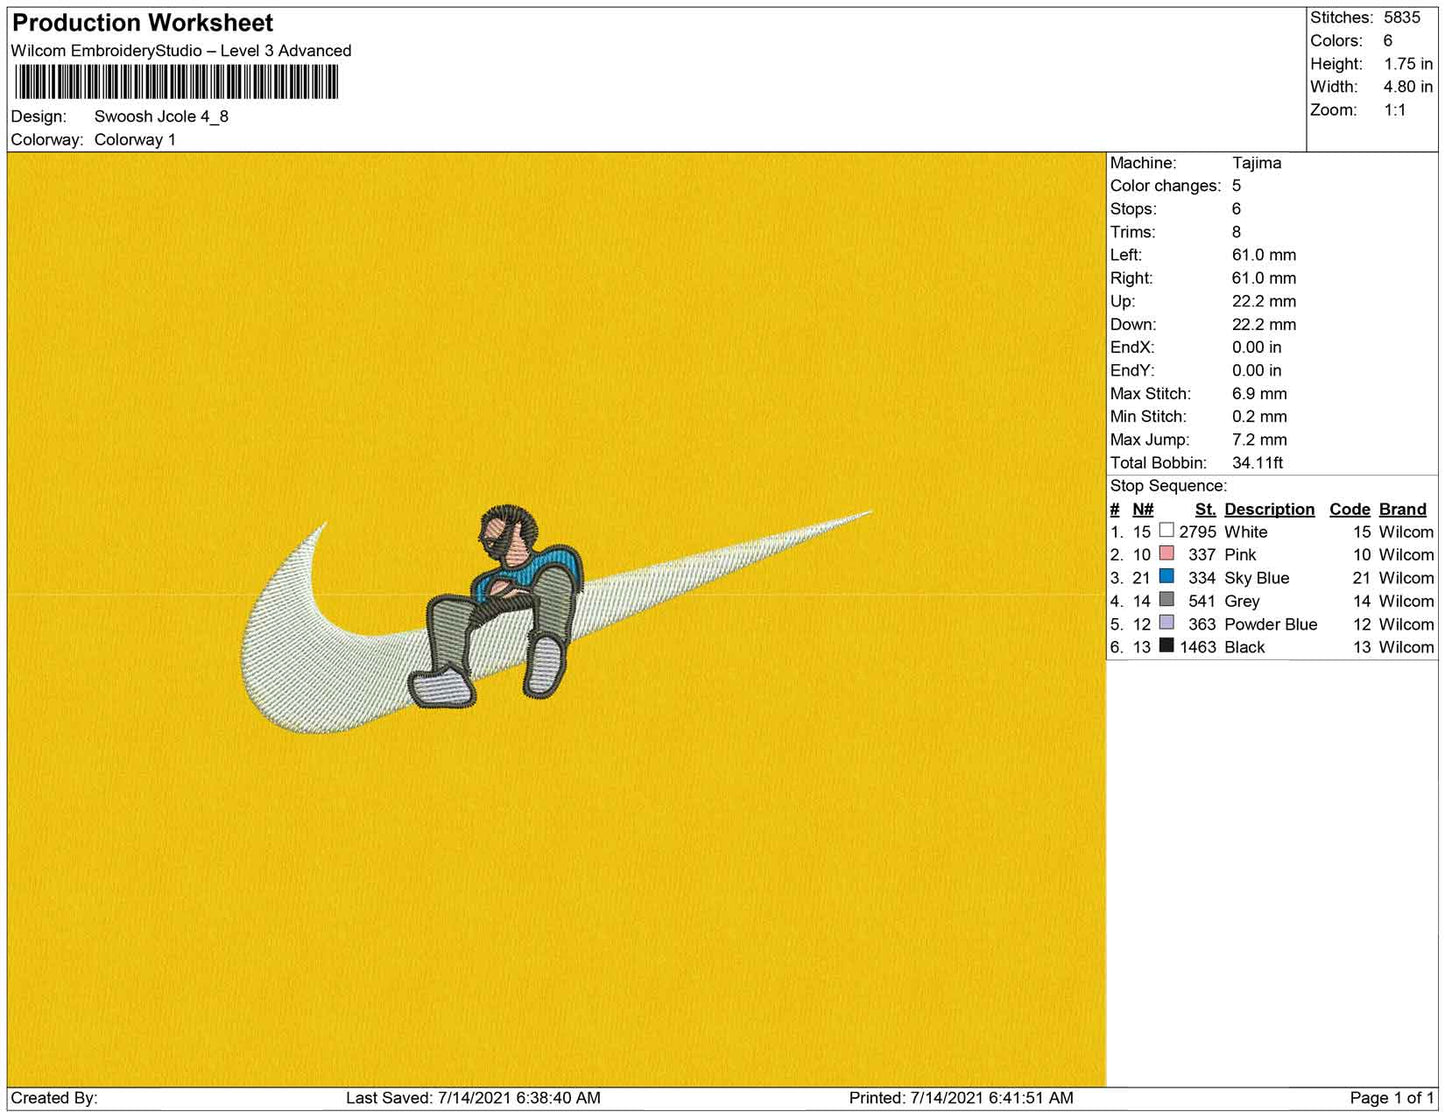Click the "Wilcom" brand in the White row
This screenshot has width=1445, height=1112.
tap(1406, 532)
